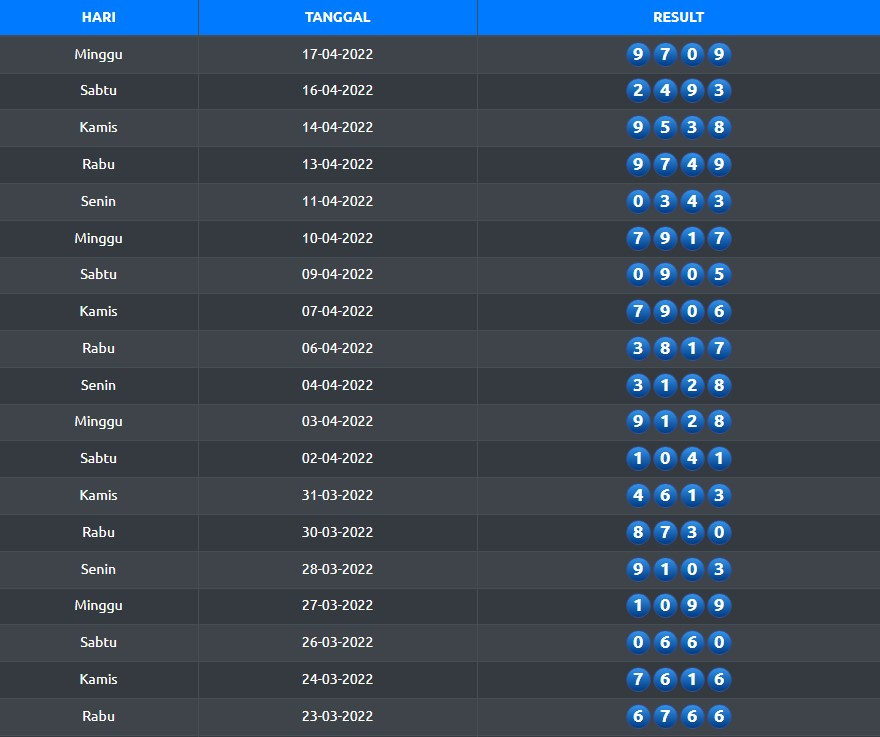Click the 6 ball in 07-04-2022 row

coord(719,312)
